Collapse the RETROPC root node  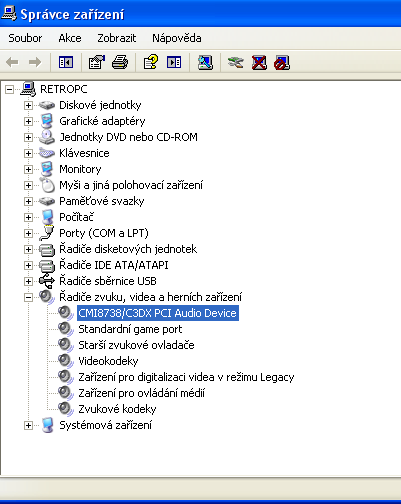pyautogui.click(x=9, y=89)
